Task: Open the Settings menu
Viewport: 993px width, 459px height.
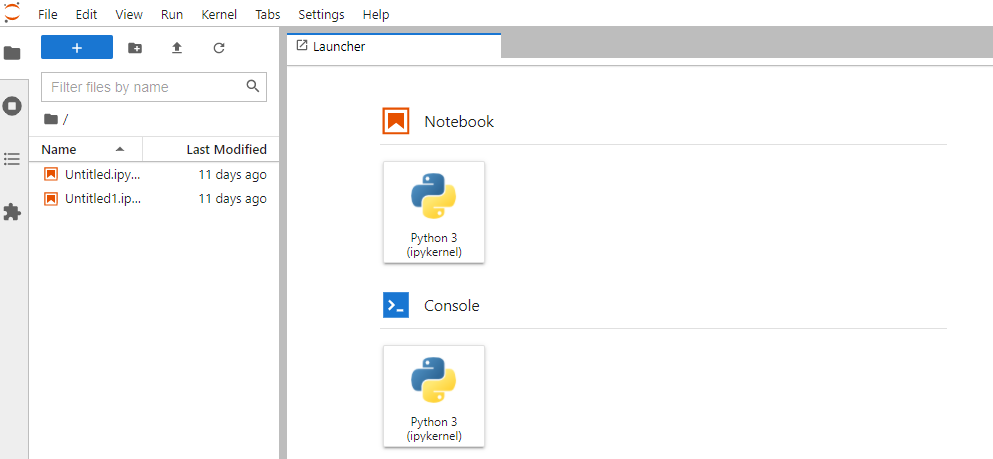Action: [322, 14]
